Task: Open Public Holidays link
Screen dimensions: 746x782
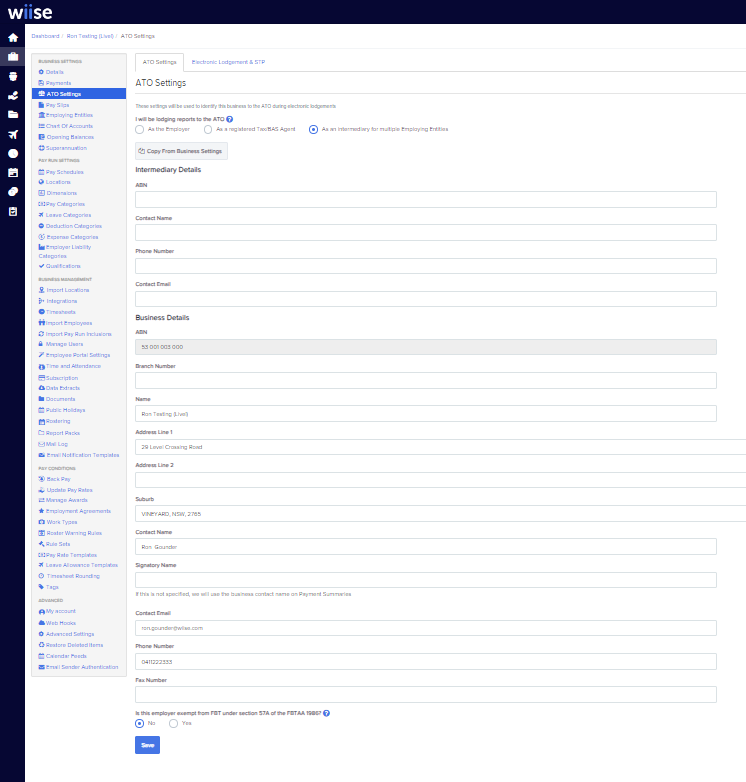Action: tap(65, 410)
